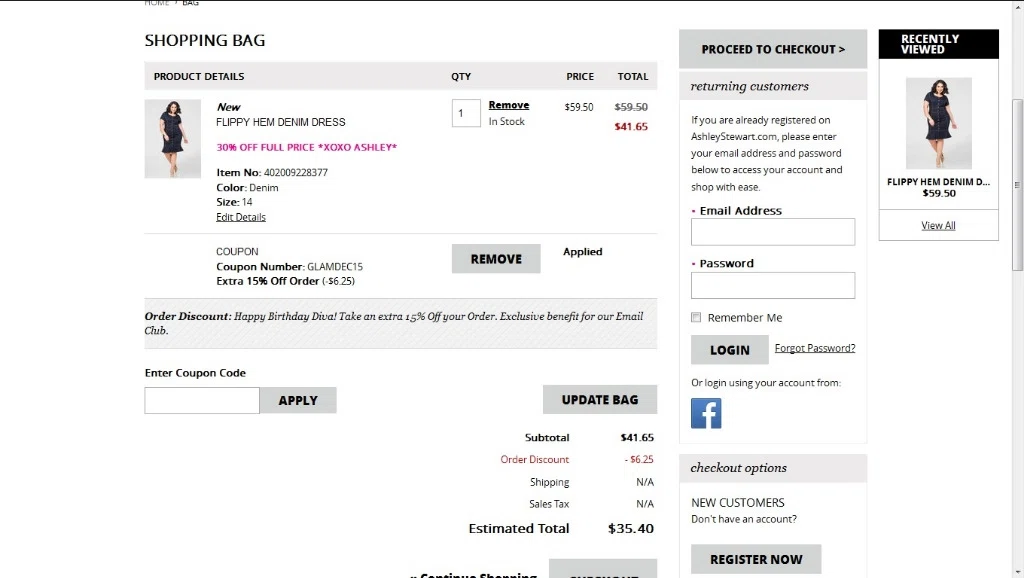Proceed to checkout using the top button

773,49
